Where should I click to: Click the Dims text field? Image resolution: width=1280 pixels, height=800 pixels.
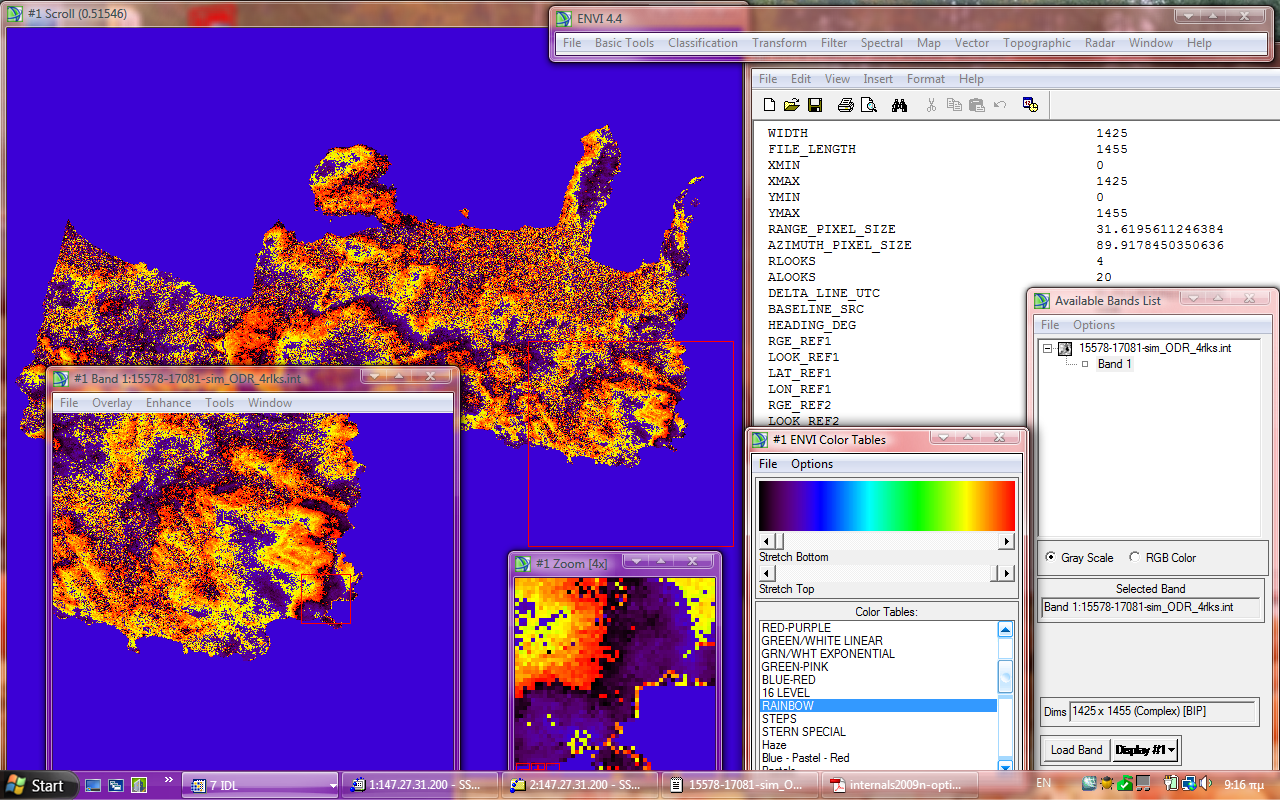(x=1163, y=712)
